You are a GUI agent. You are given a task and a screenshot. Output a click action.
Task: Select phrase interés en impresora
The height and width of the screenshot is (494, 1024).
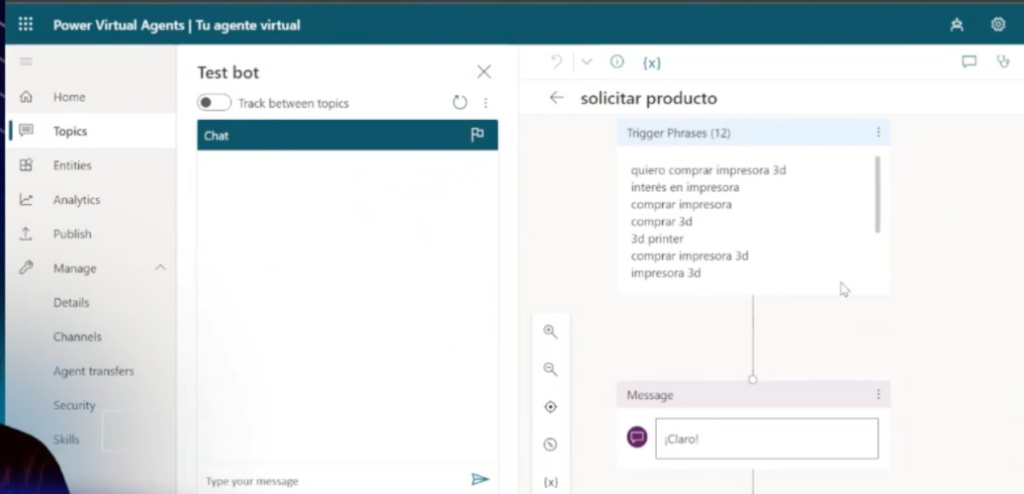[x=685, y=187]
